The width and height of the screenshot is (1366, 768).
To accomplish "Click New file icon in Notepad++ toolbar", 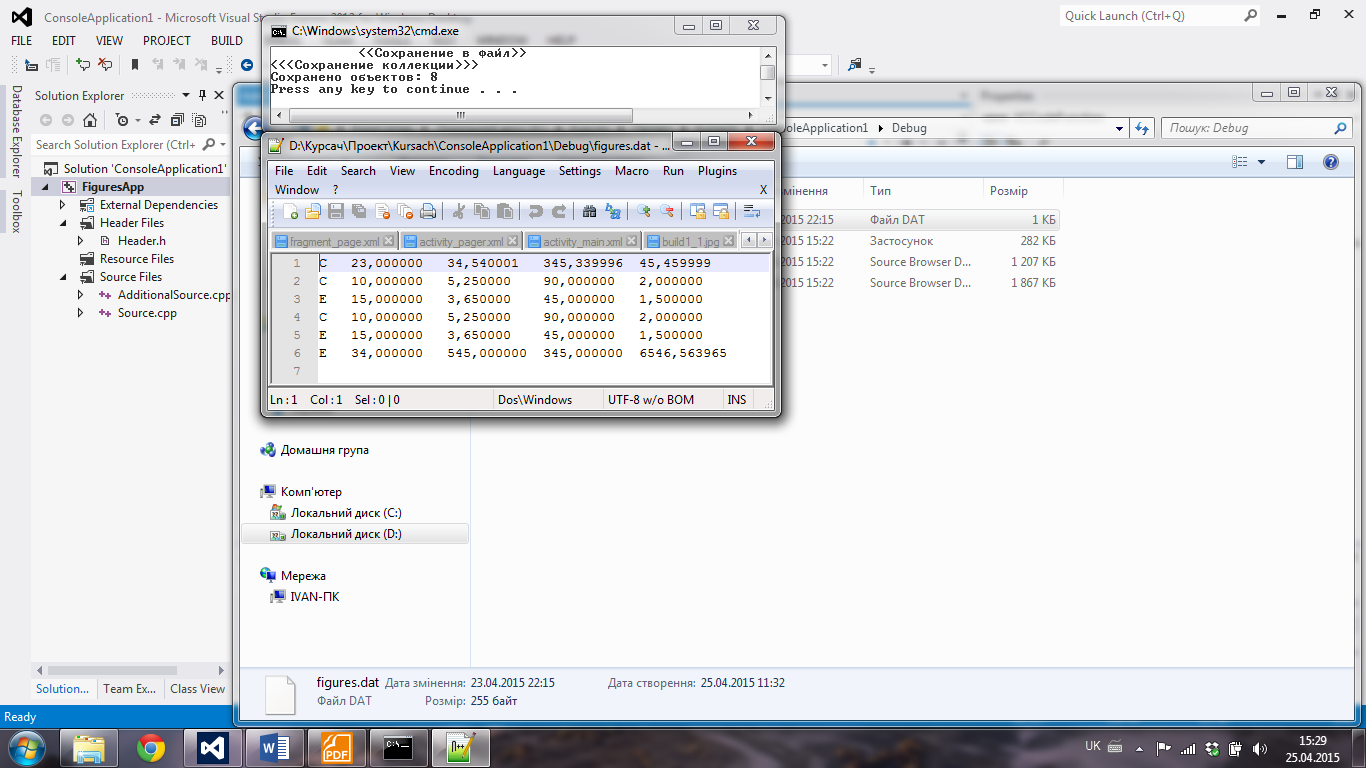I will click(x=290, y=211).
